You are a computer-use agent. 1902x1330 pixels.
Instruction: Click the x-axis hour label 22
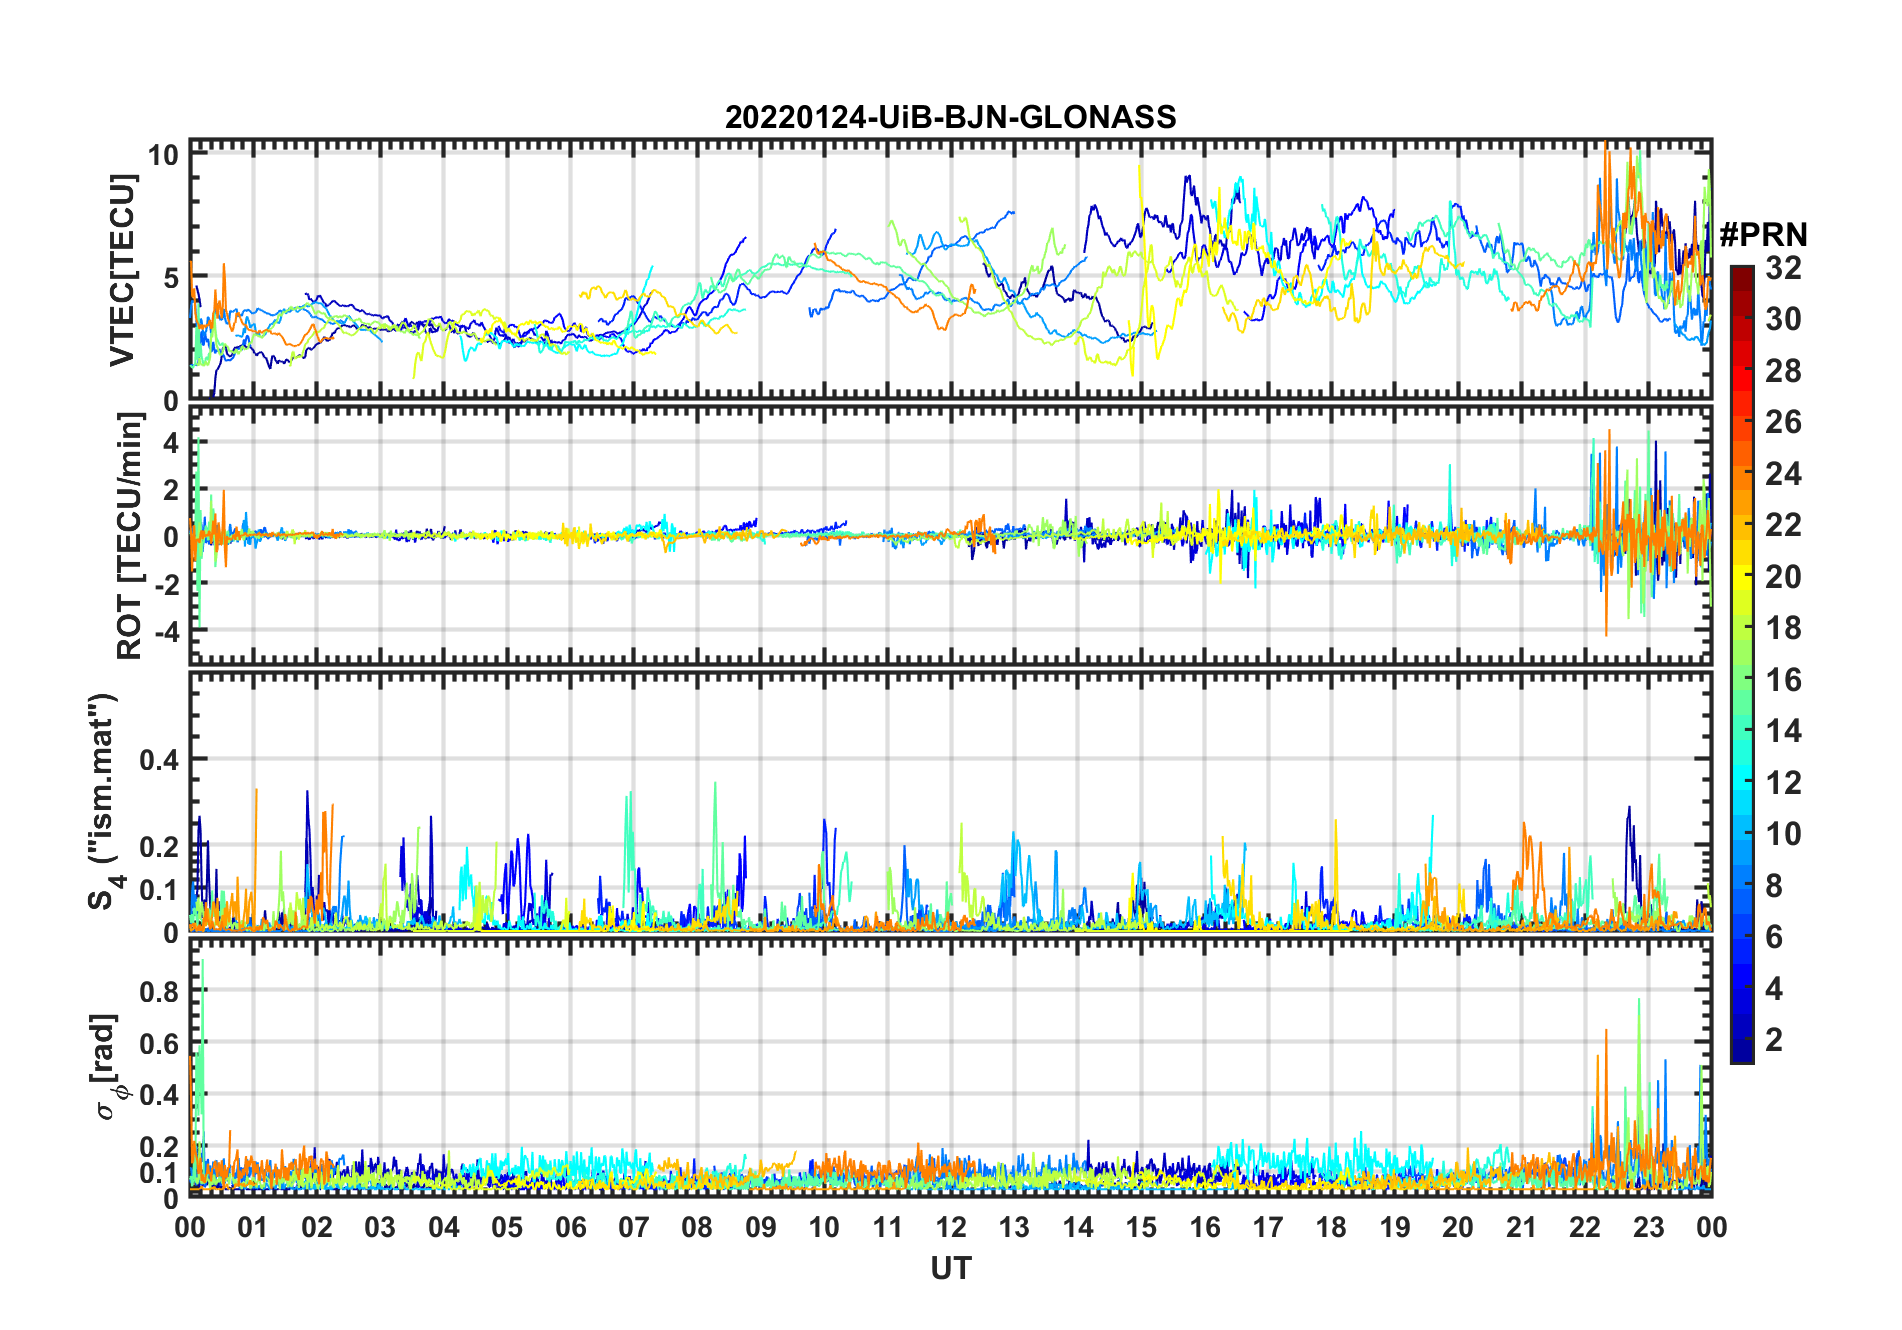click(1585, 1227)
